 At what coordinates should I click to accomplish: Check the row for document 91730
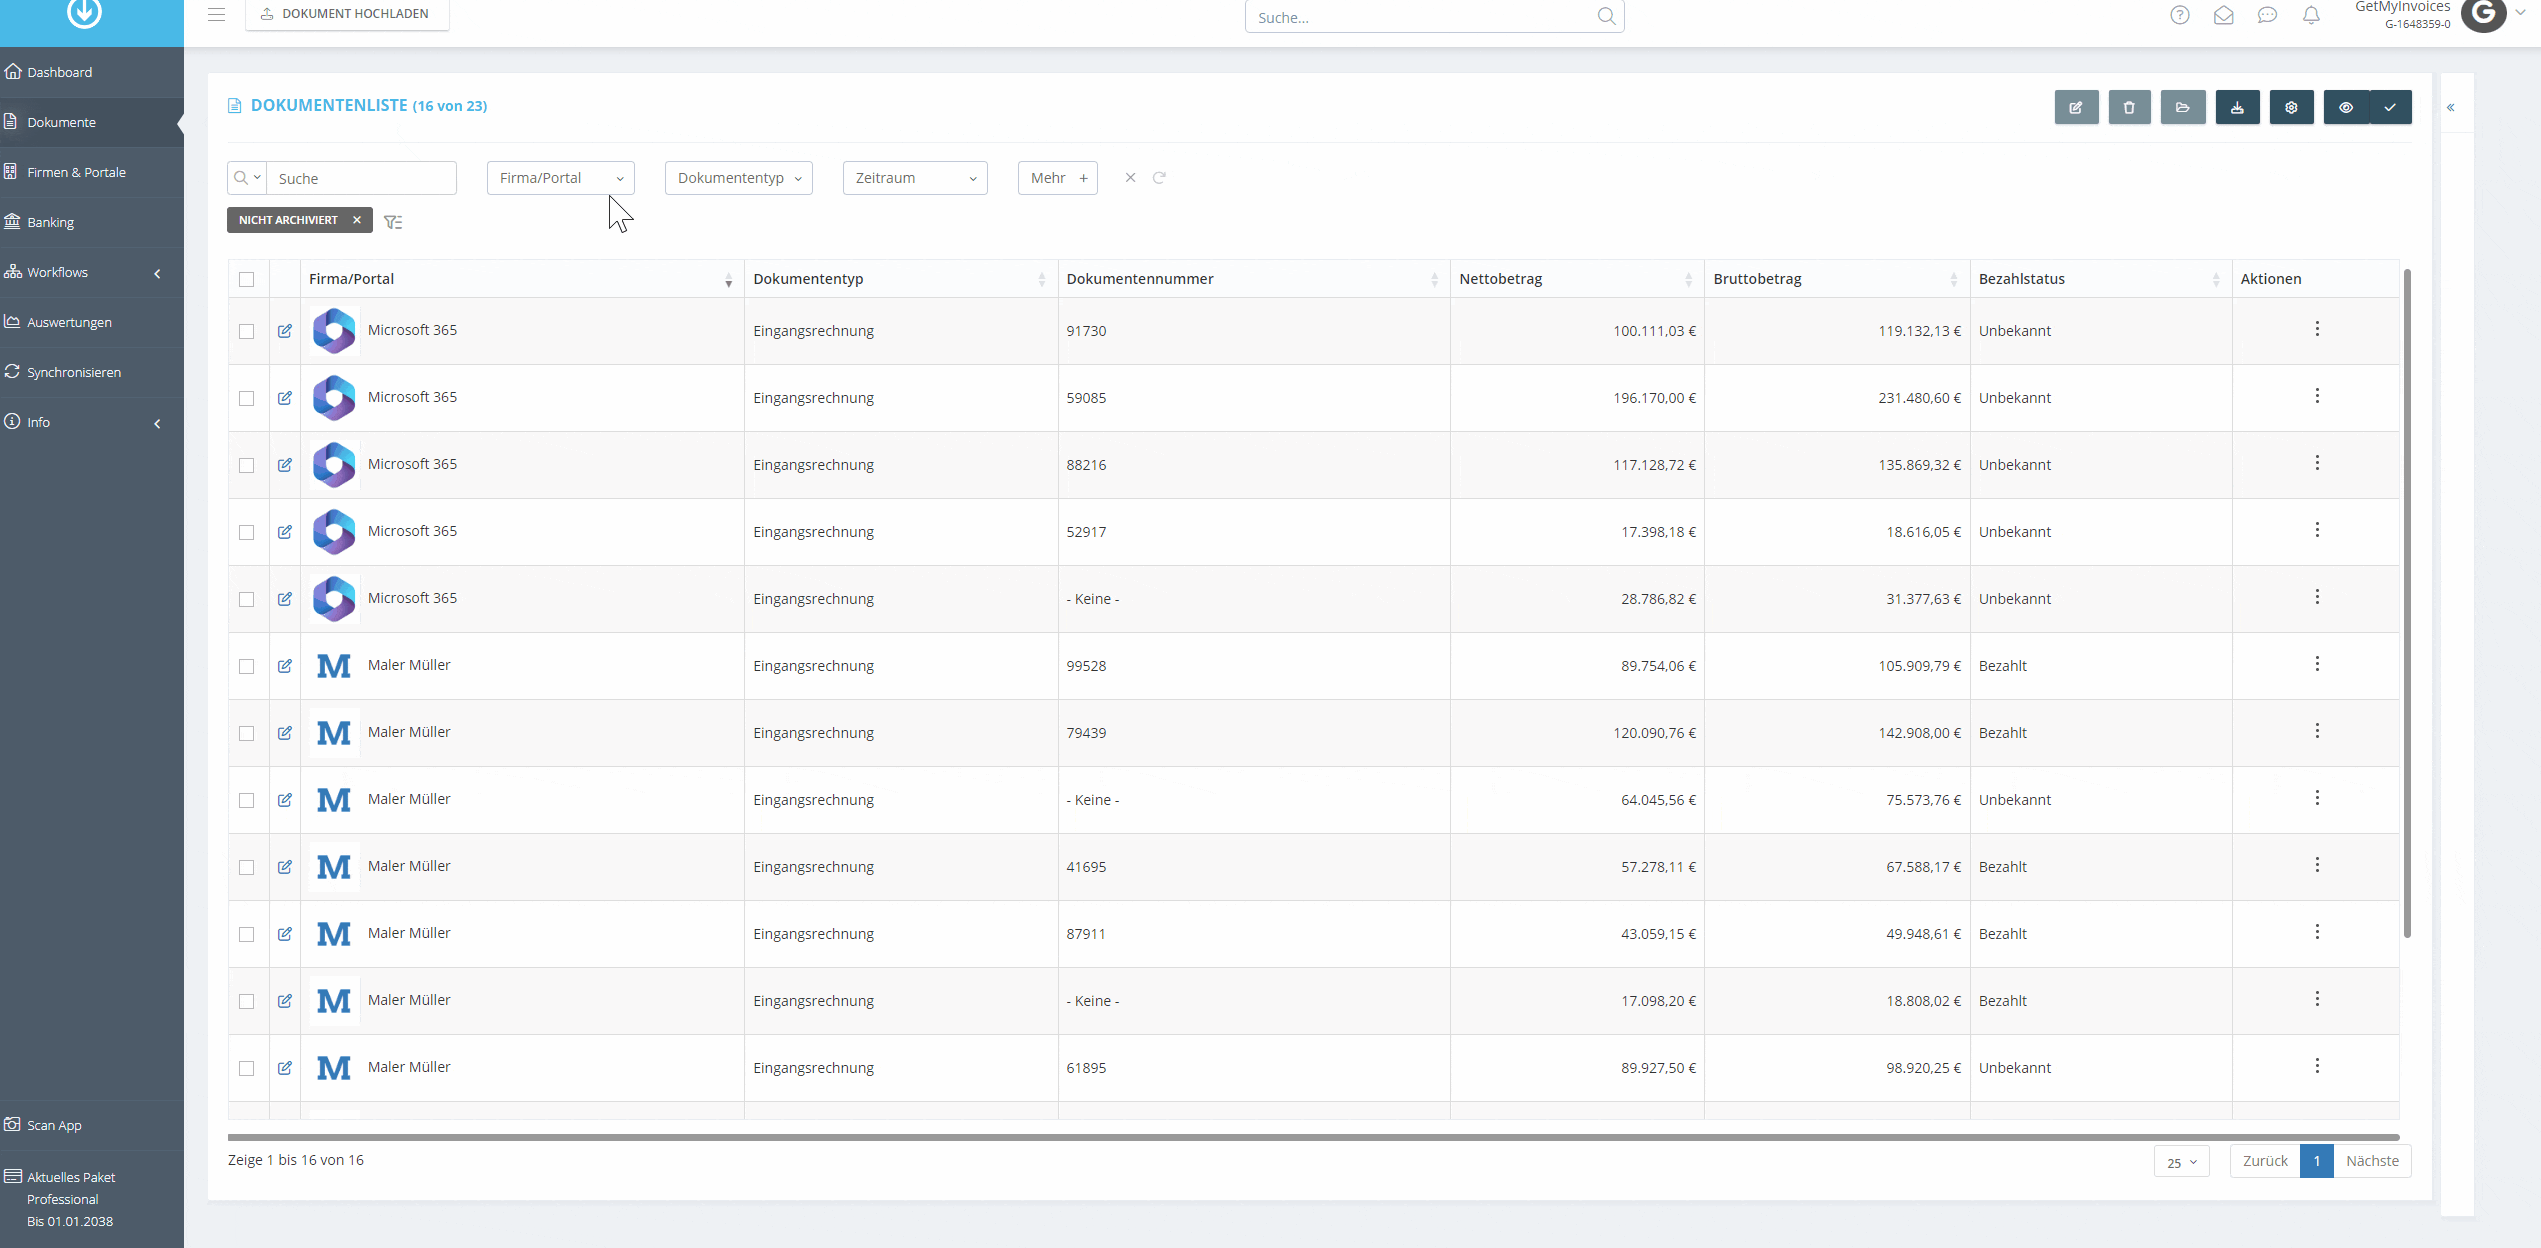(x=247, y=331)
